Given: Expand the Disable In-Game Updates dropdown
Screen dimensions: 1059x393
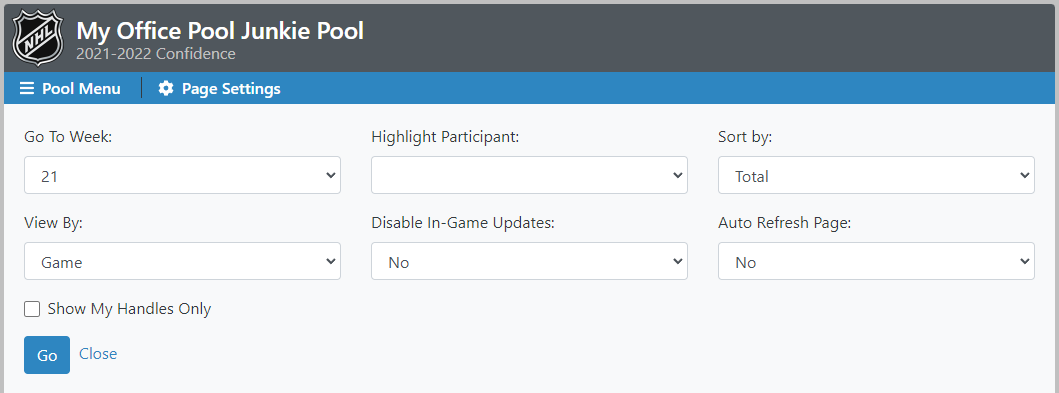Looking at the screenshot, I should (x=530, y=261).
